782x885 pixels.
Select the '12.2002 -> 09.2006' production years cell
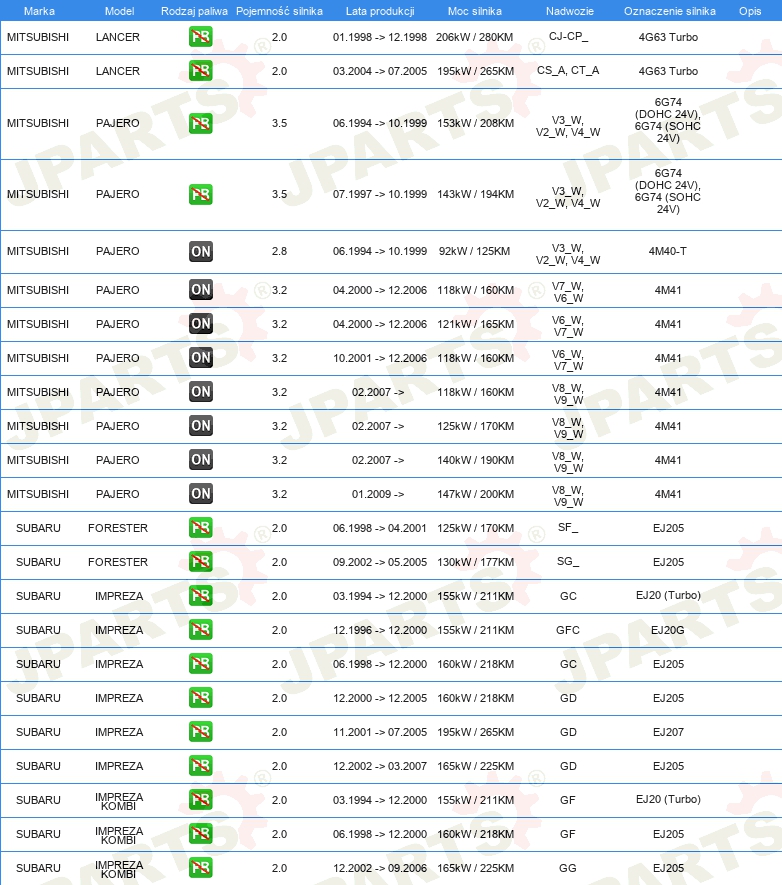(380, 868)
